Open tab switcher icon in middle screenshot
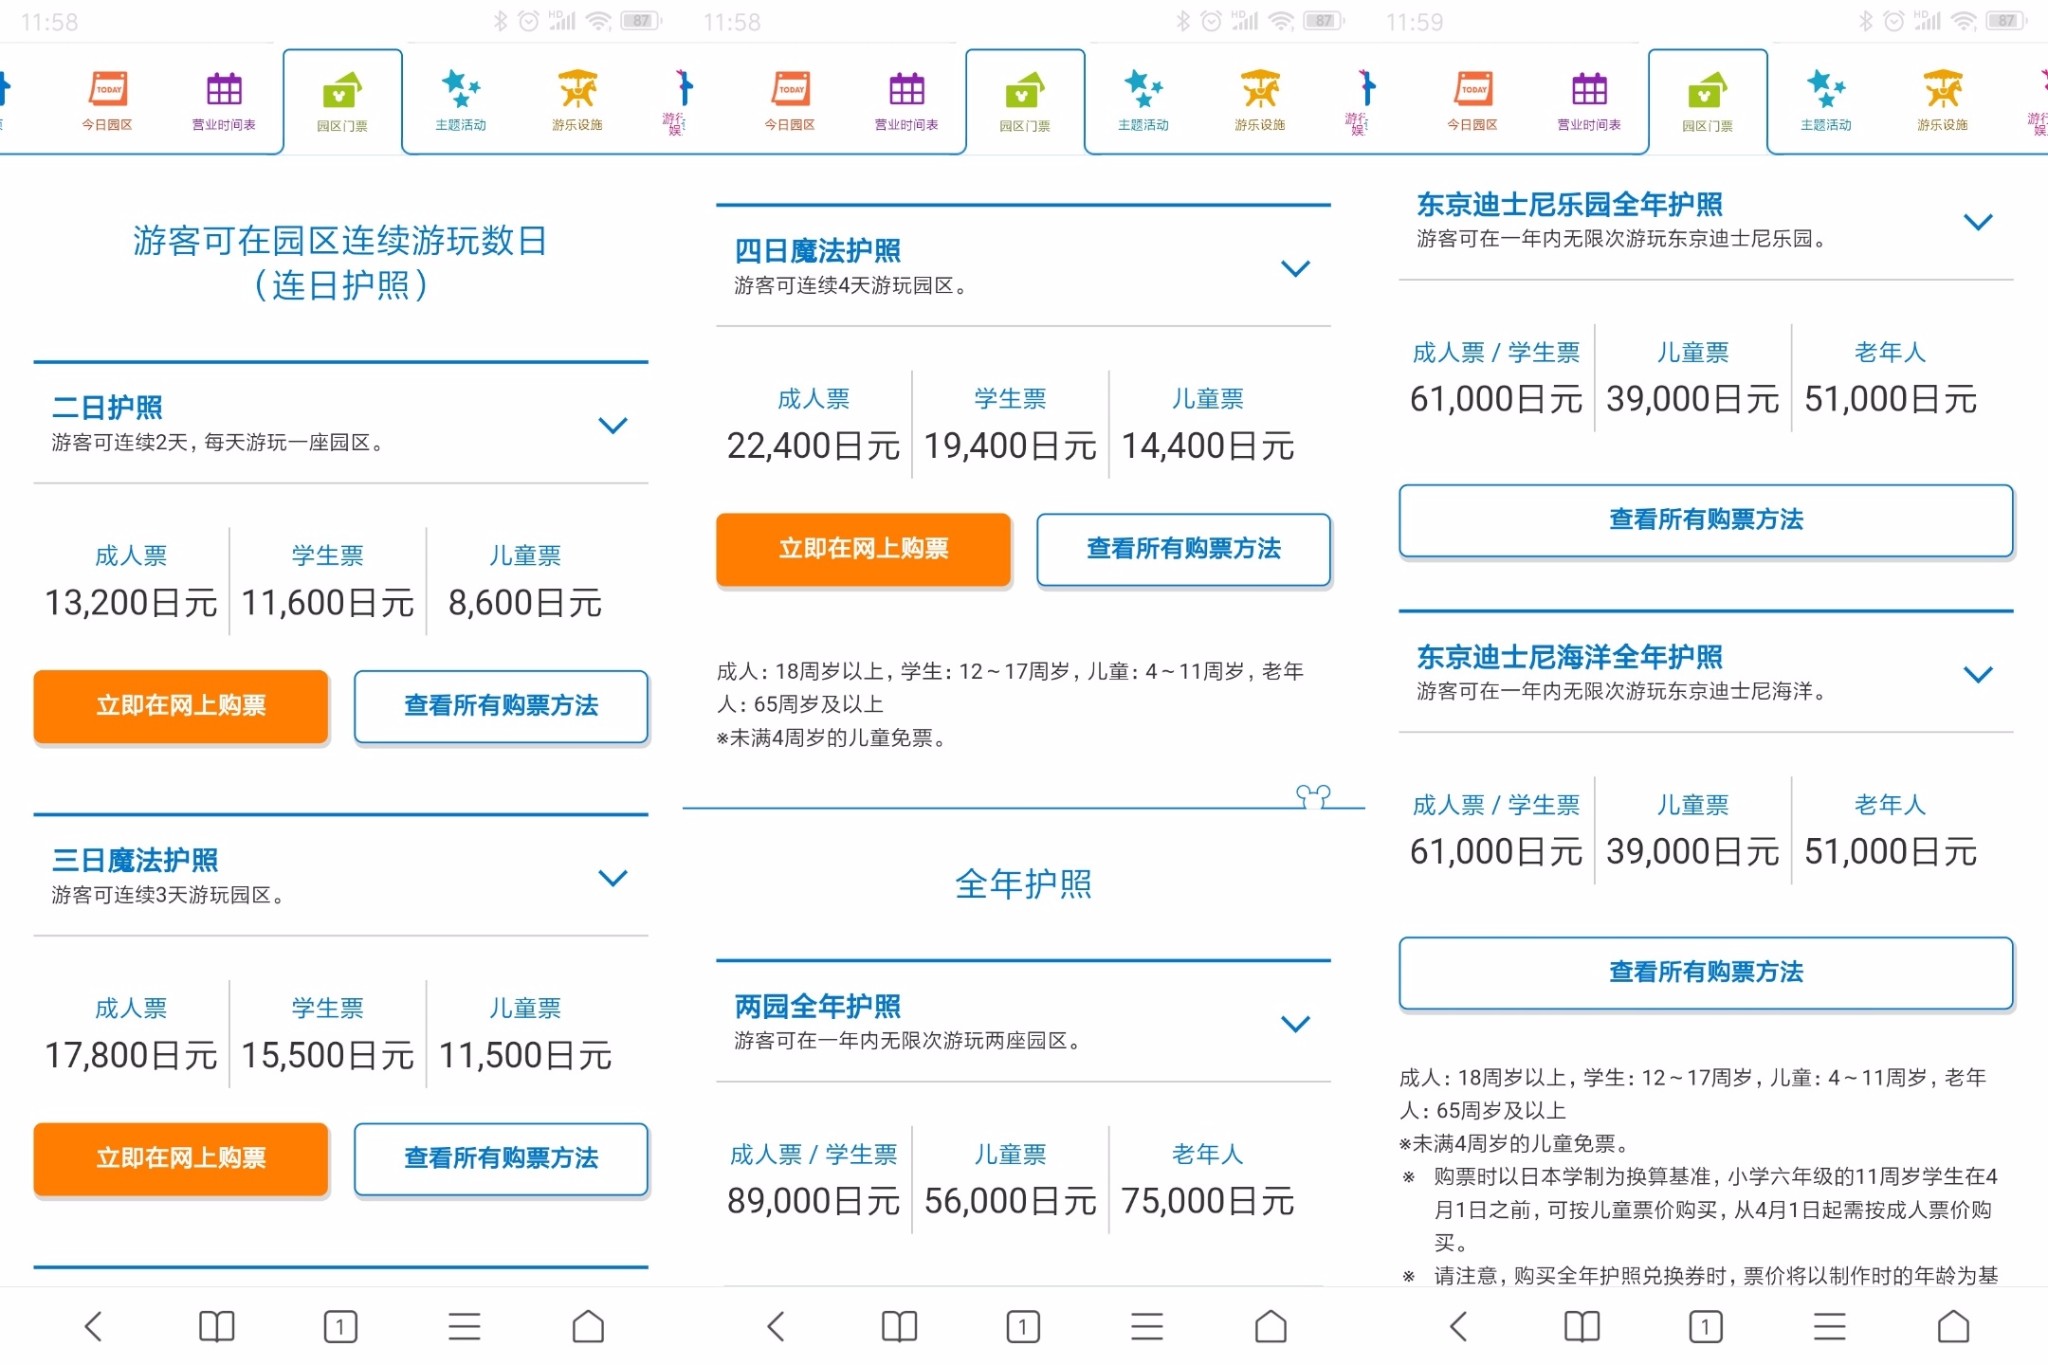This screenshot has height=1365, width=2048. click(x=1023, y=1326)
